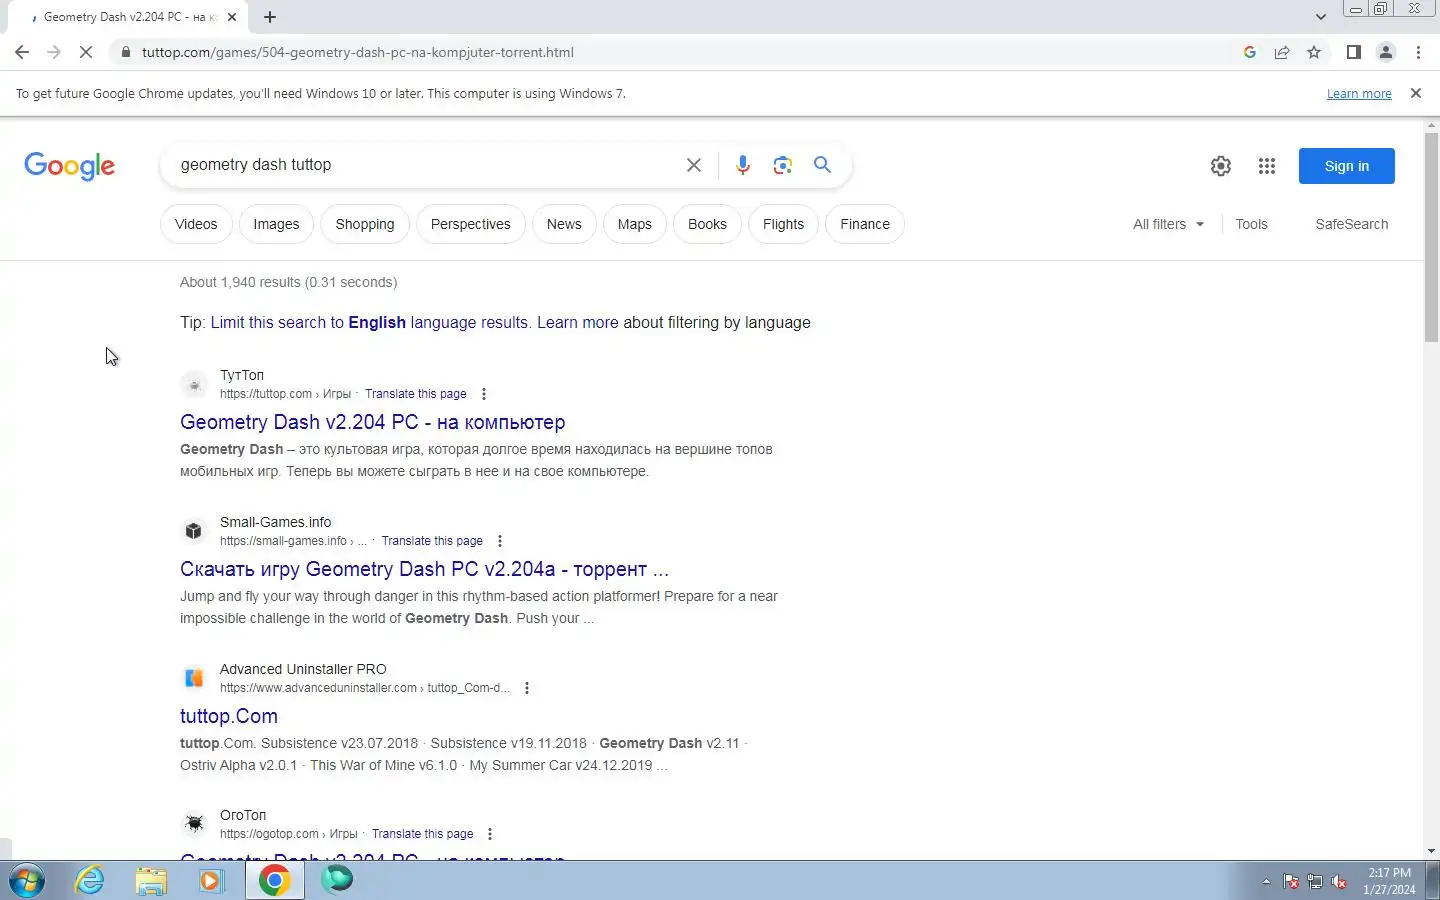The height and width of the screenshot is (900, 1440).
Task: Filter results by News
Action: coord(564,224)
